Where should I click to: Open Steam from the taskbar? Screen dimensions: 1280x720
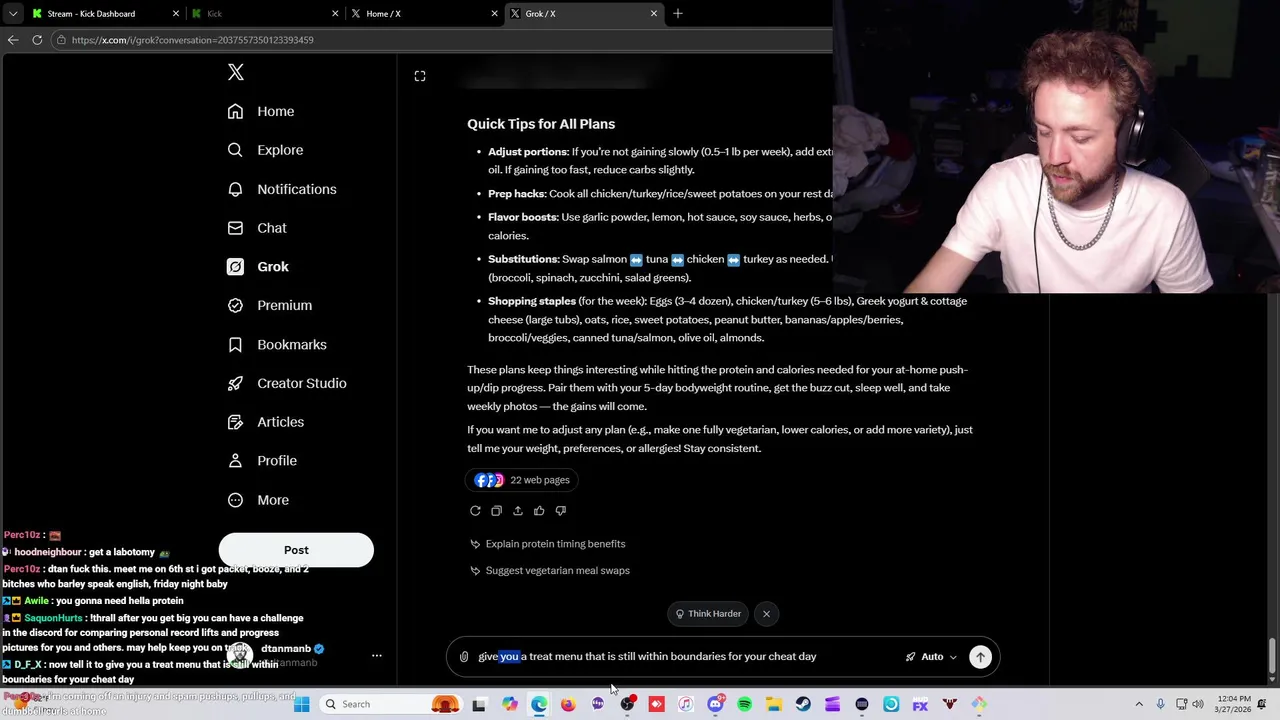(x=803, y=704)
